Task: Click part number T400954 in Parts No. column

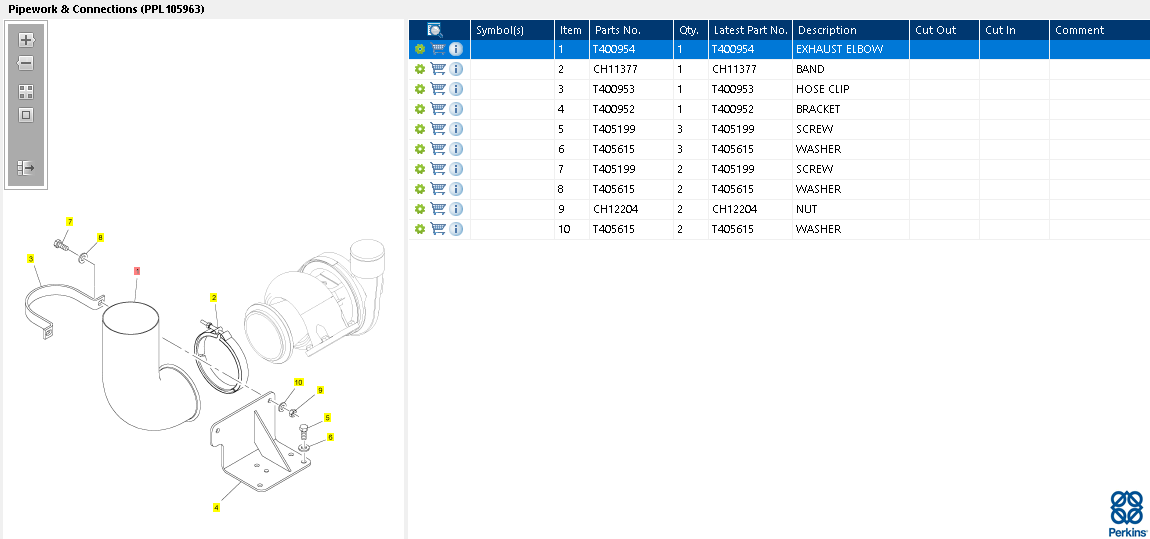Action: point(614,49)
